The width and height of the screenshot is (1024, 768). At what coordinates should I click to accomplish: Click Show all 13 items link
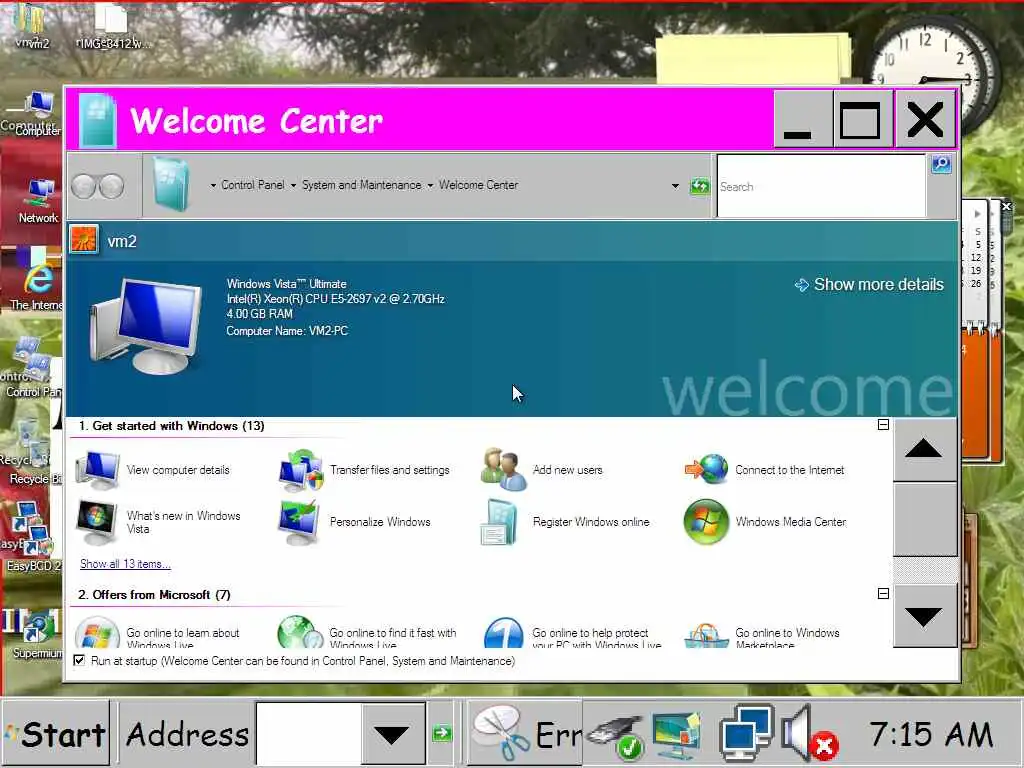[x=125, y=564]
